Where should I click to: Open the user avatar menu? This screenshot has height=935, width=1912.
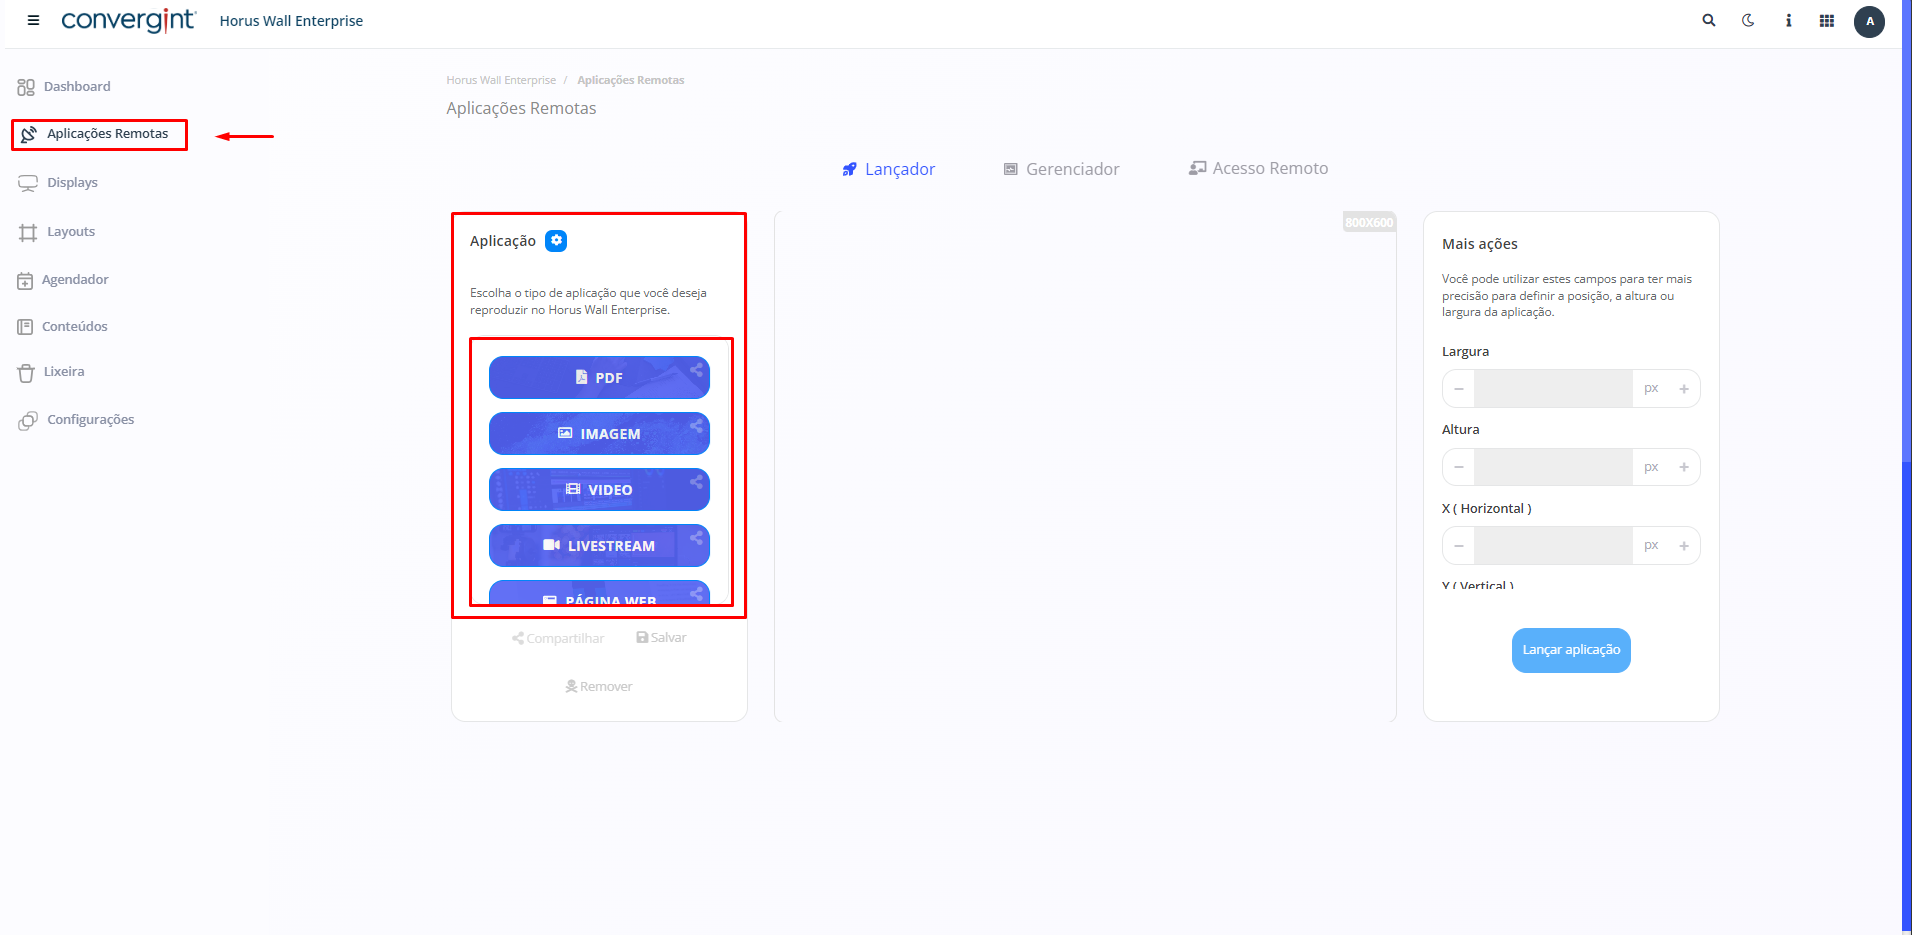click(1869, 21)
